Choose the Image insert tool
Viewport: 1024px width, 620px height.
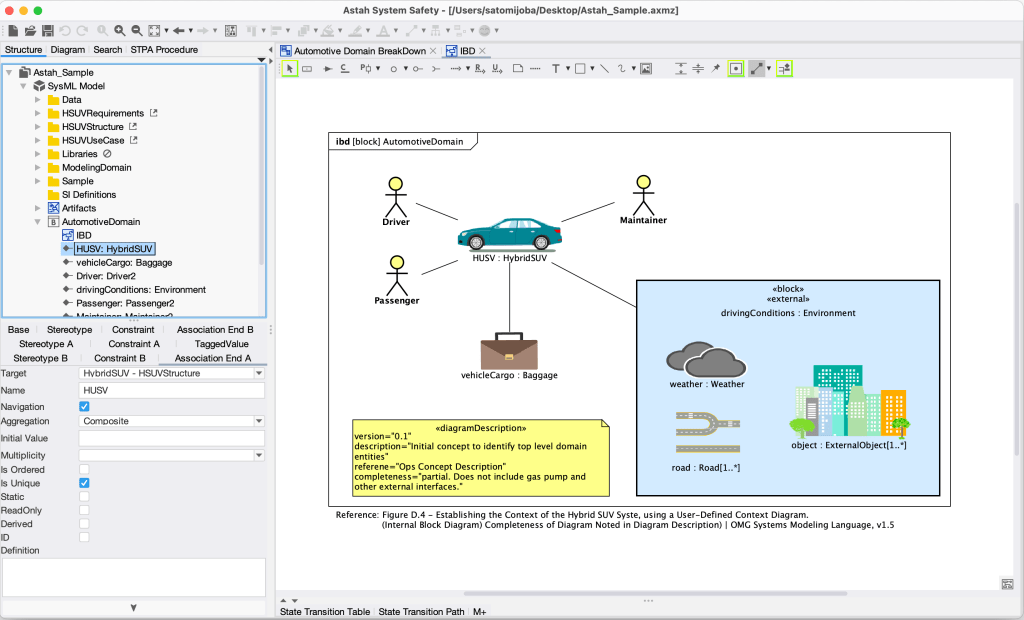[x=646, y=69]
